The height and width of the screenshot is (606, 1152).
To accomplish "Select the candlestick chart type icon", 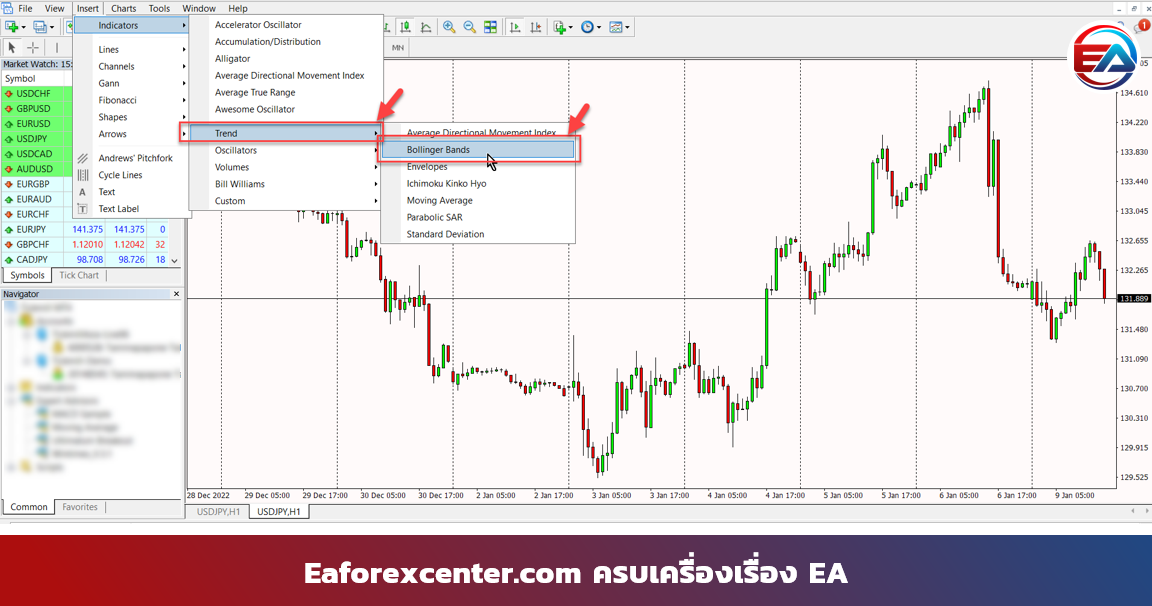I will pos(406,27).
